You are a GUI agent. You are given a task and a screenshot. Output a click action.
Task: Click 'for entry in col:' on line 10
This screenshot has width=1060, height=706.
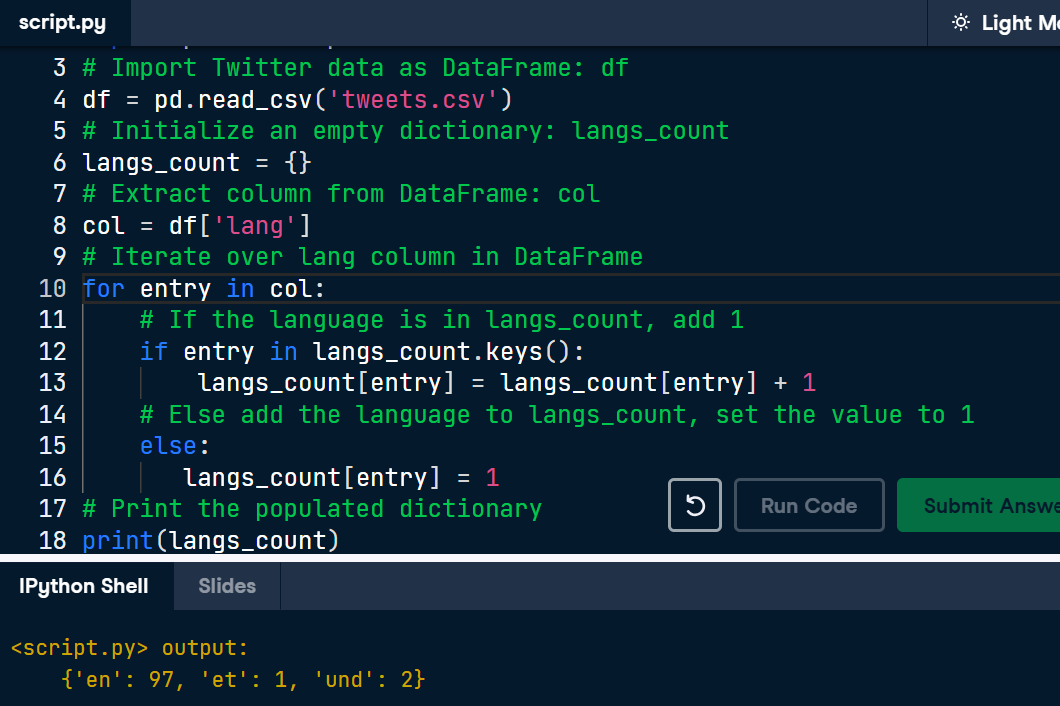click(204, 289)
